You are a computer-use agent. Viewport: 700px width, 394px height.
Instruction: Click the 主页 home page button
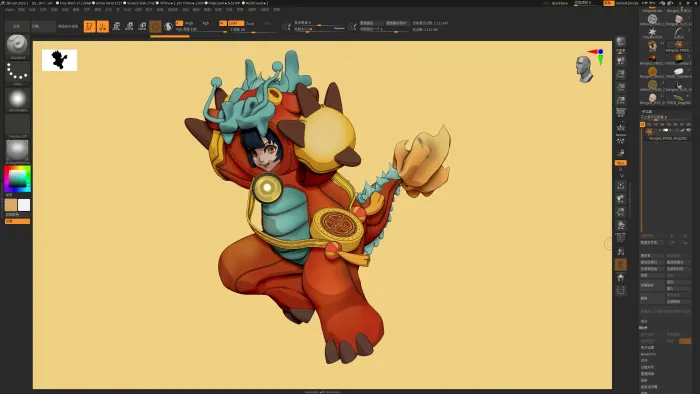point(17,26)
